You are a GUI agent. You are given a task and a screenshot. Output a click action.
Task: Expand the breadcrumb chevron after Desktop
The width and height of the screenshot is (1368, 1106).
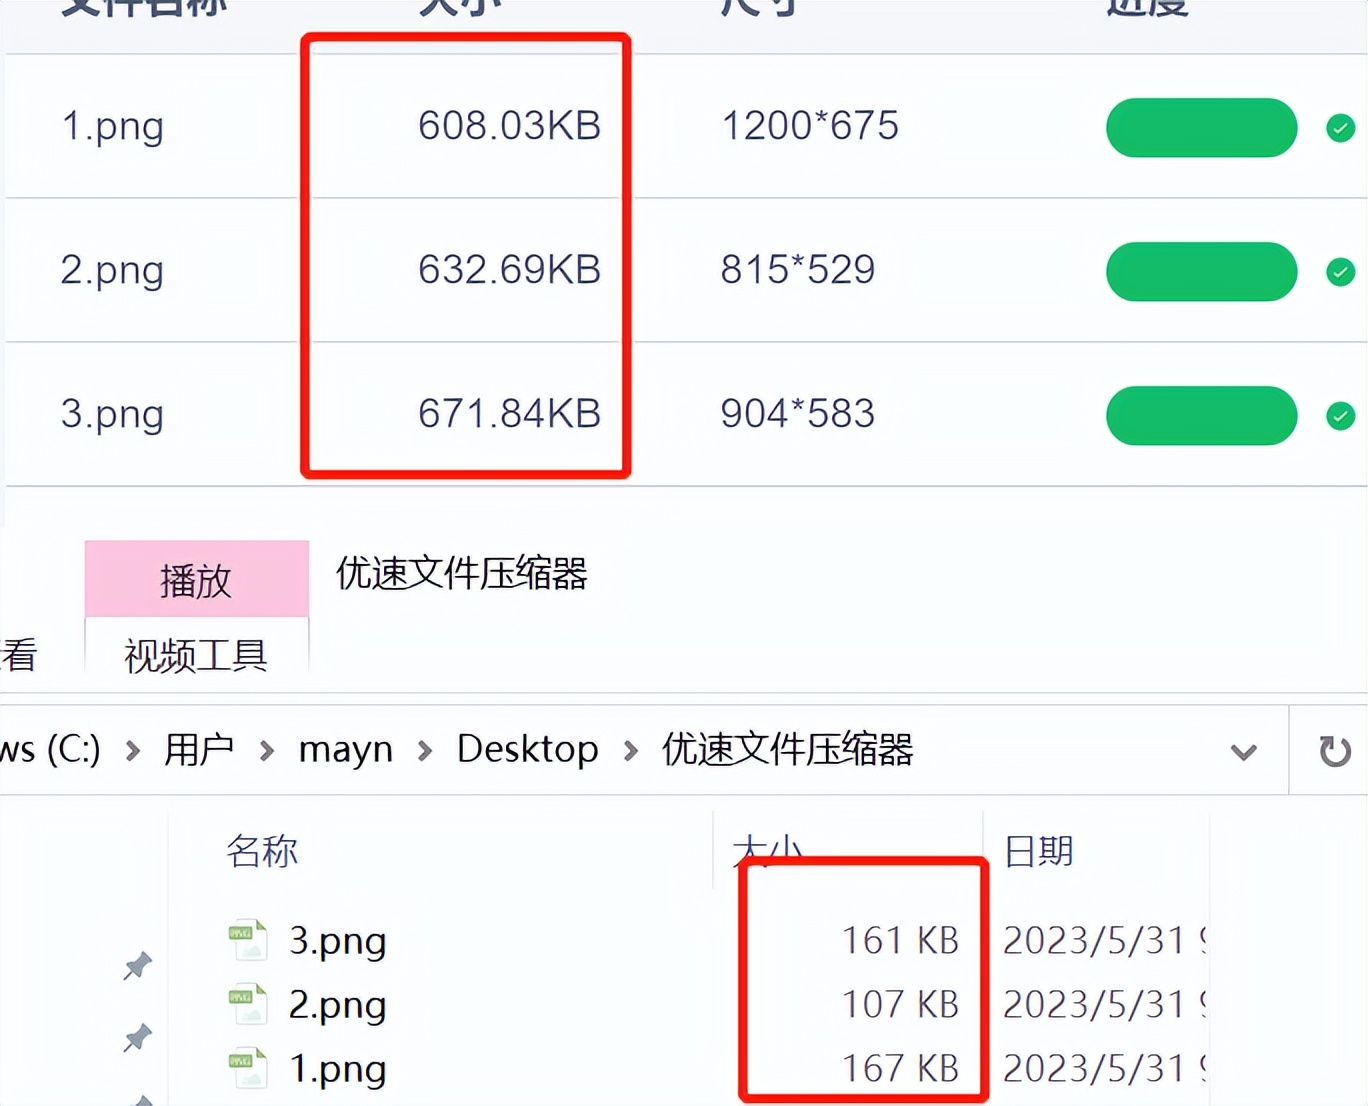[631, 751]
